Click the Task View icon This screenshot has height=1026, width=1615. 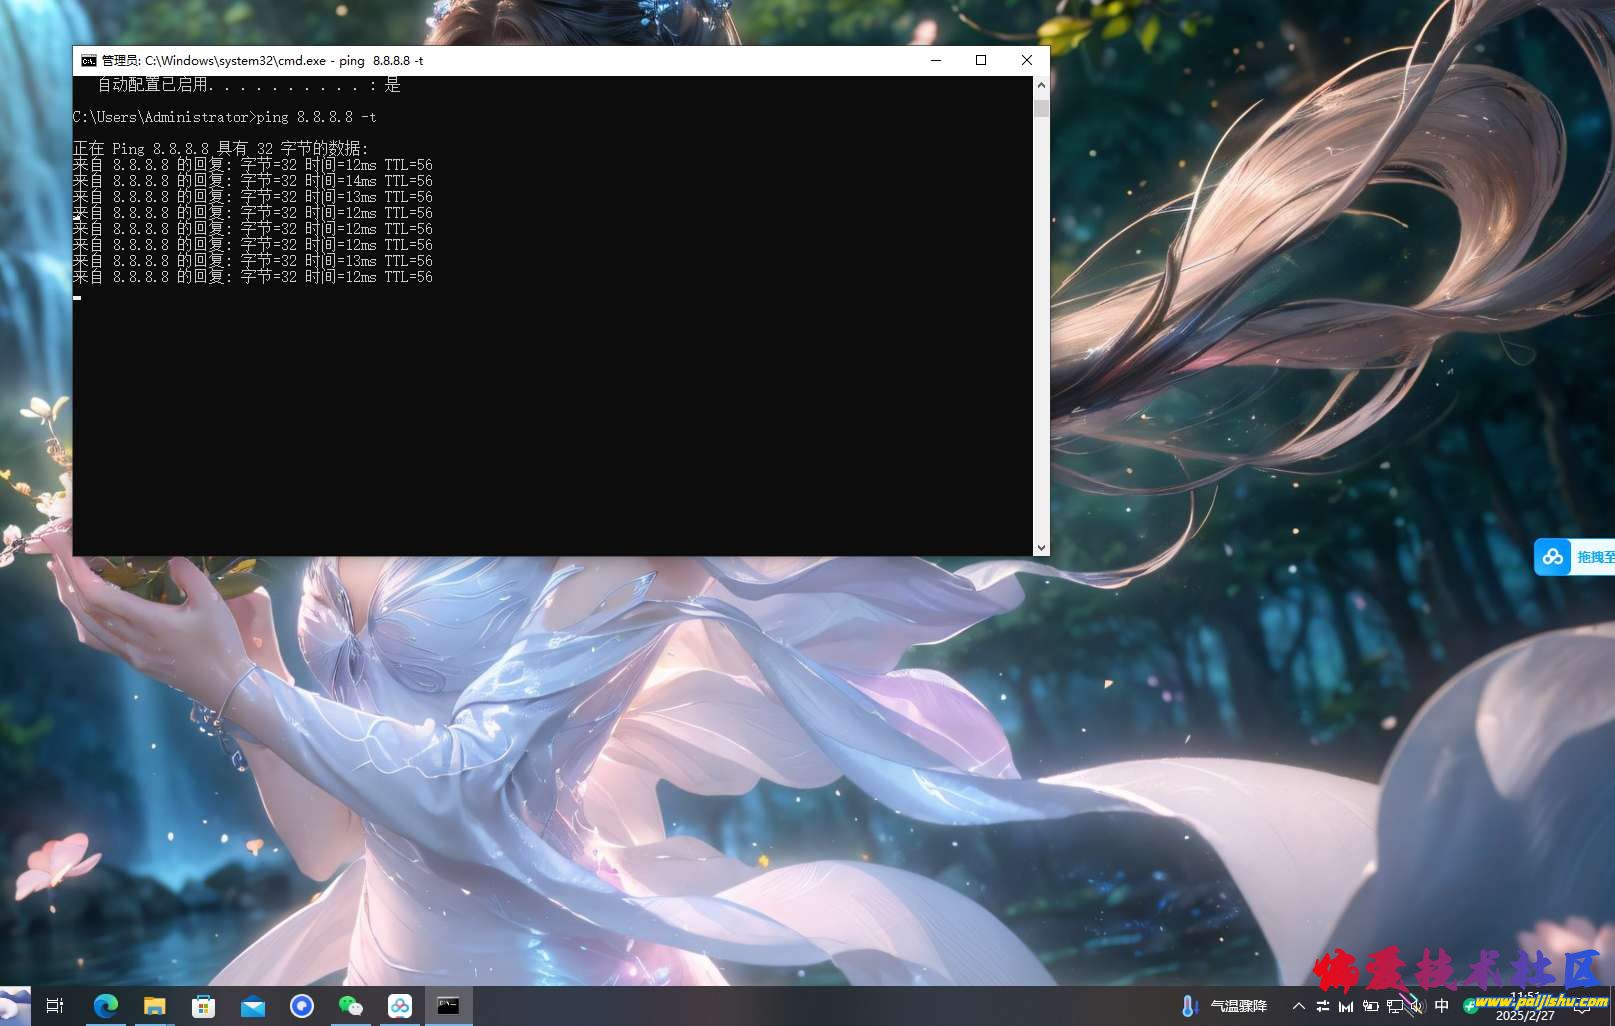(x=55, y=1006)
